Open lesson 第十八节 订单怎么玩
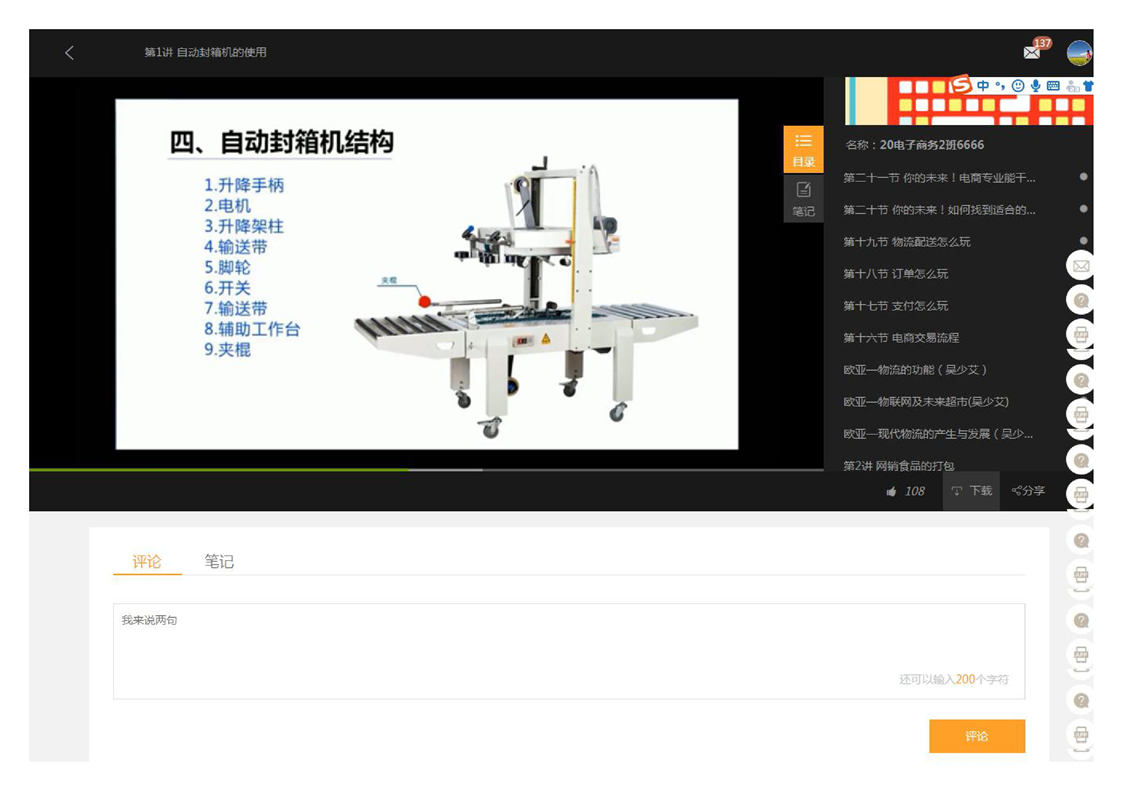The width and height of the screenshot is (1122, 793). tap(895, 274)
